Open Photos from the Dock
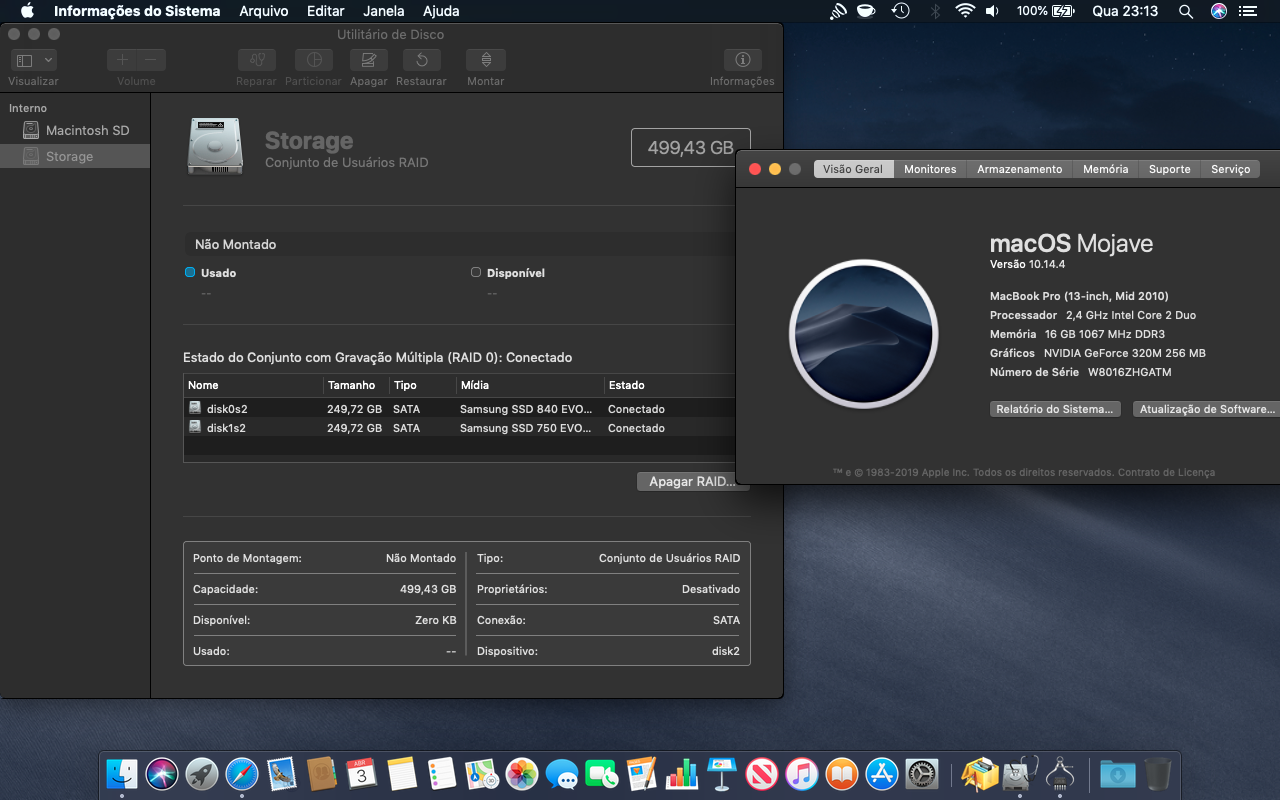 pyautogui.click(x=522, y=773)
